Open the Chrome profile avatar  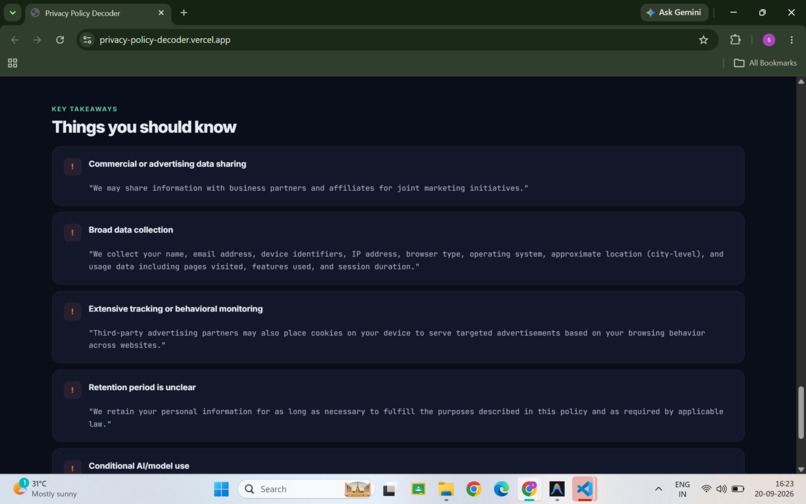pyautogui.click(x=768, y=40)
